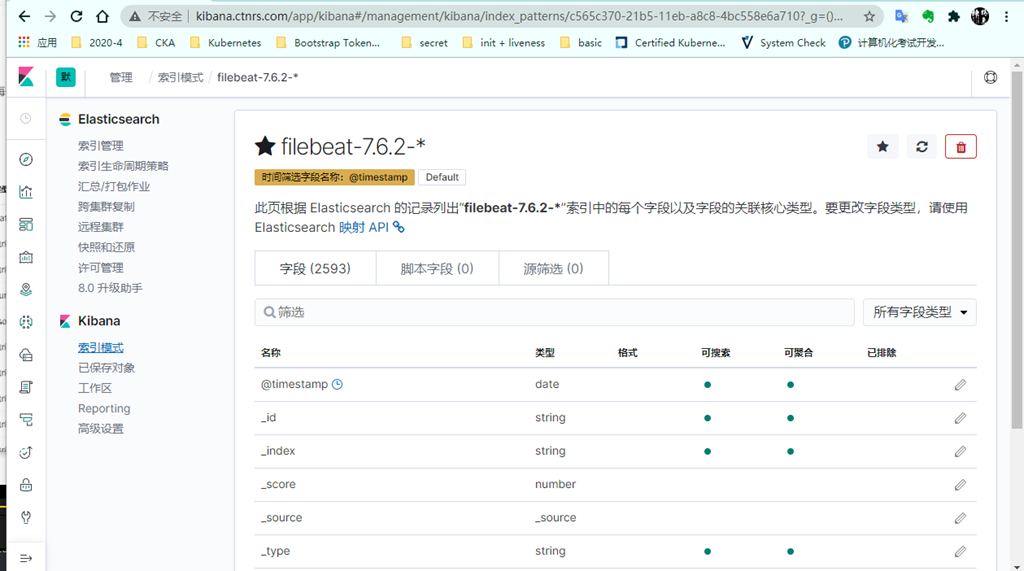Viewport: 1024px width, 571px height.
Task: Switch to the 源筛选 (0) tab
Action: pos(553,269)
